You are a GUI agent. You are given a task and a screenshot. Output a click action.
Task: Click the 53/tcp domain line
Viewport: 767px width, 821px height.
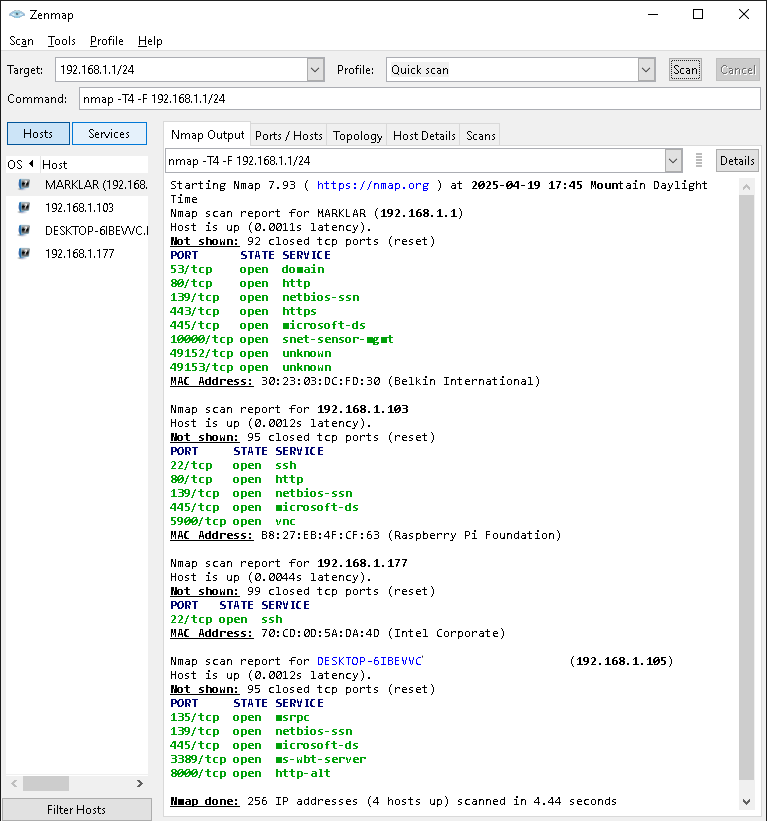click(247, 269)
